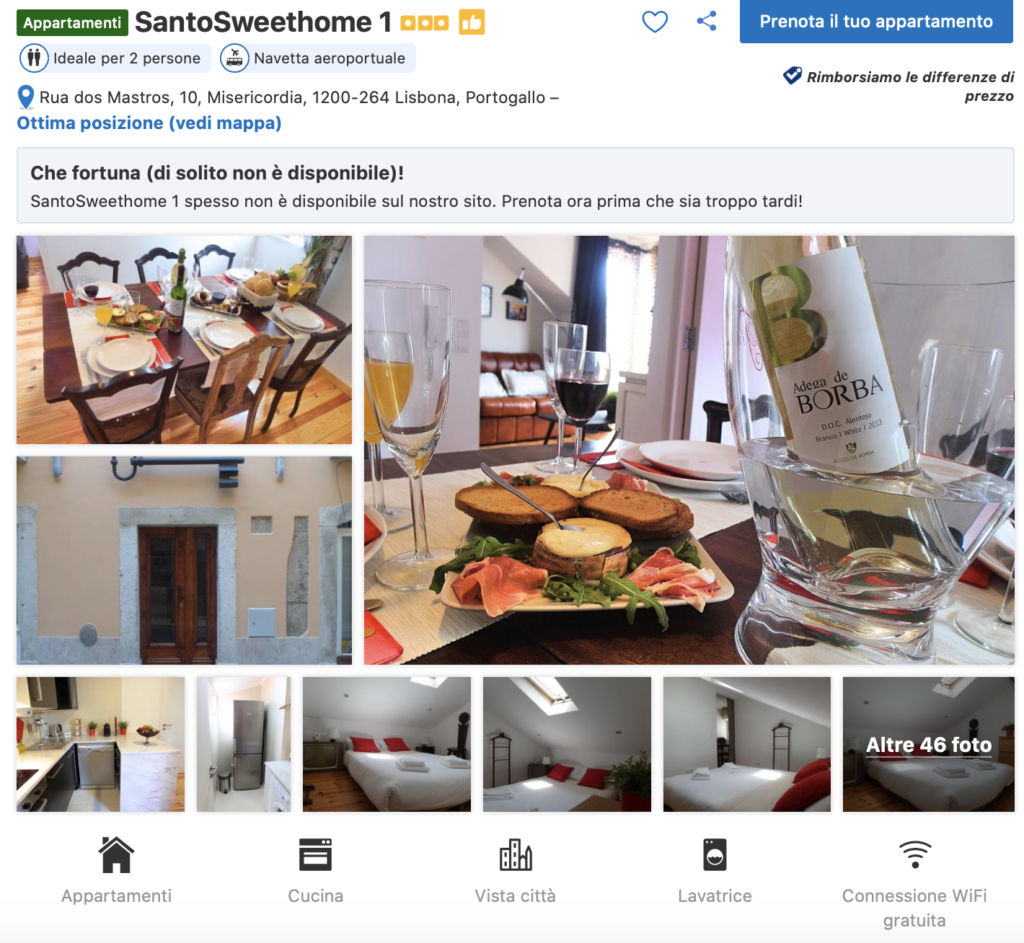Image resolution: width=1024 pixels, height=943 pixels.
Task: Click the Lavatrice washing machine icon
Action: (714, 855)
